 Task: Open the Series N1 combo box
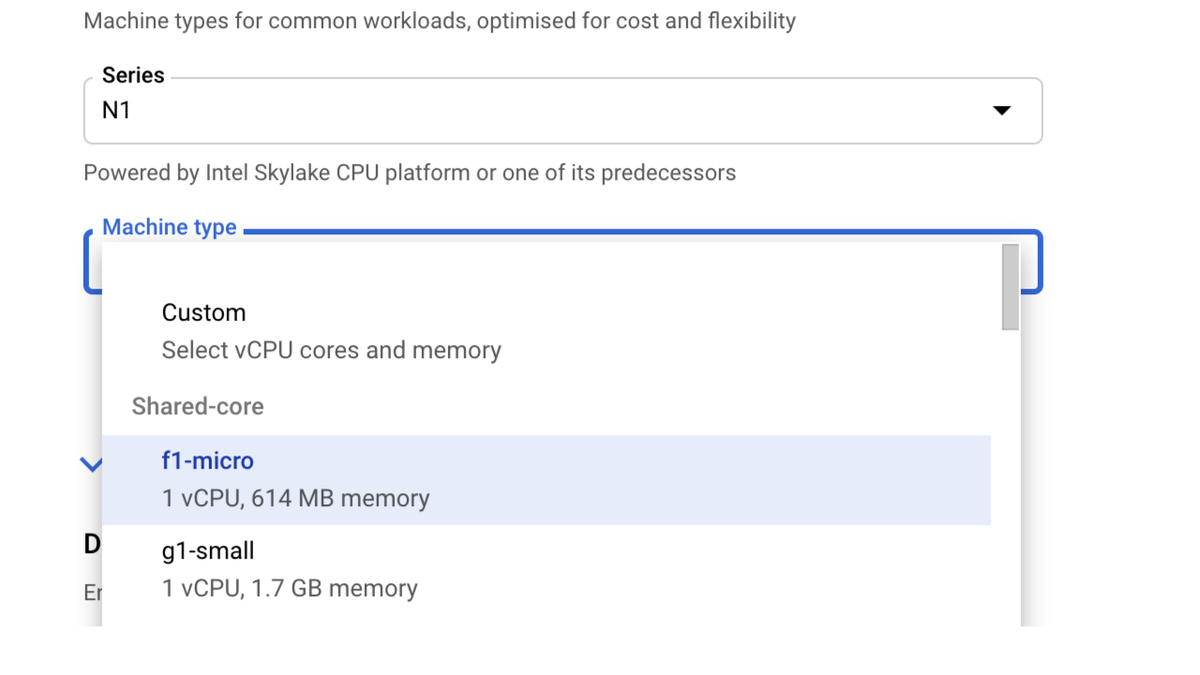[x=560, y=110]
